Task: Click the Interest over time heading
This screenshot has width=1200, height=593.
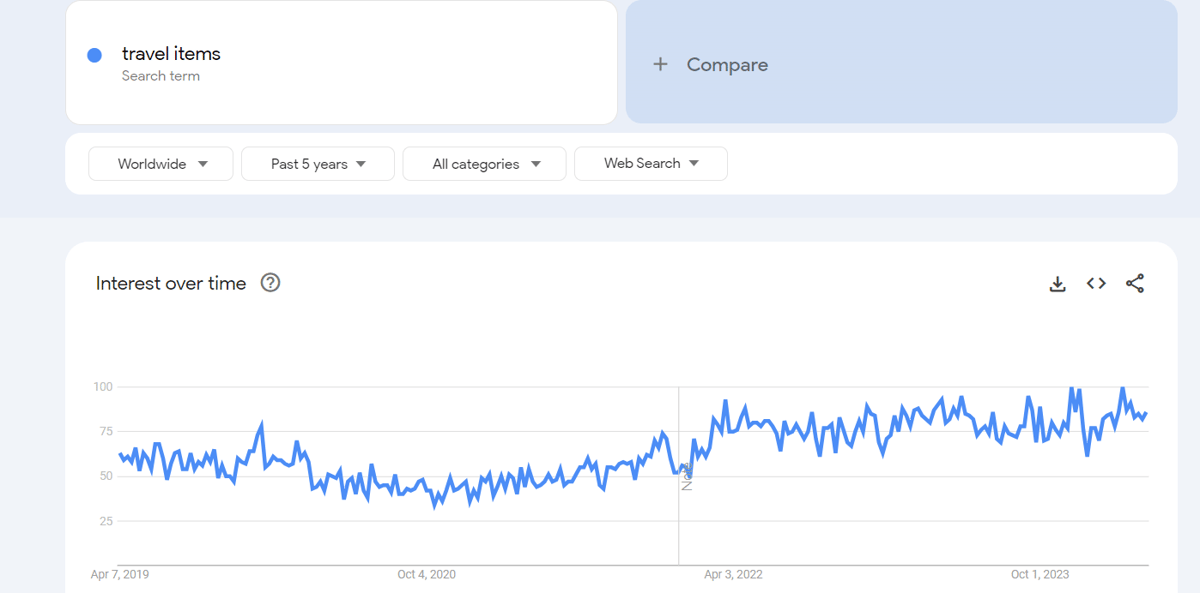Action: [171, 284]
